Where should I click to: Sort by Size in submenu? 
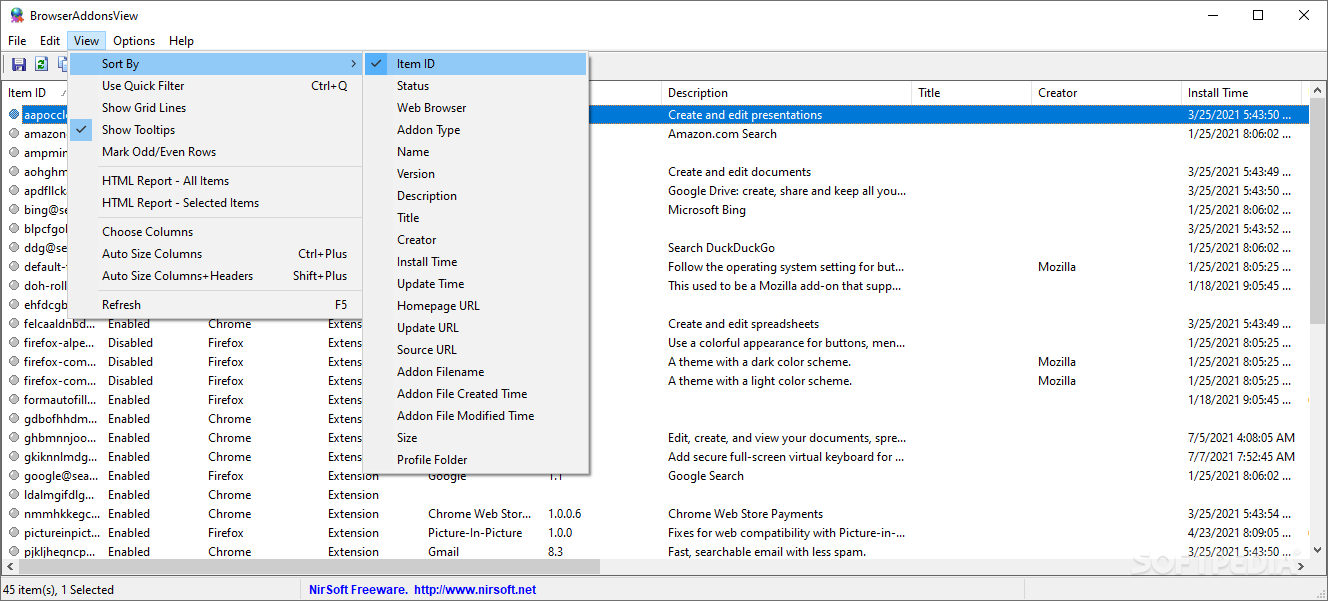[x=476, y=438]
